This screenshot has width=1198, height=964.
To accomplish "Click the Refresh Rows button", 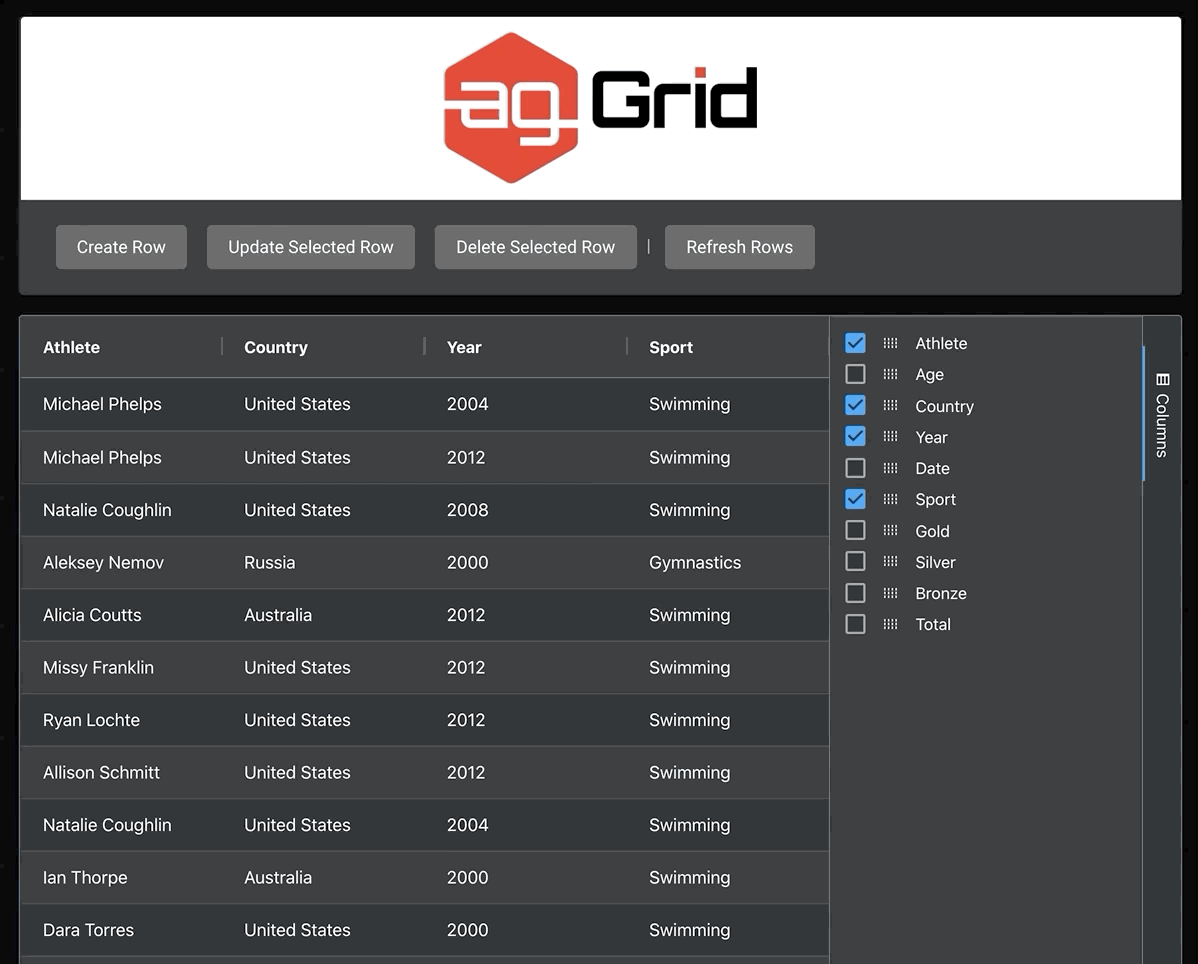I will pos(740,247).
